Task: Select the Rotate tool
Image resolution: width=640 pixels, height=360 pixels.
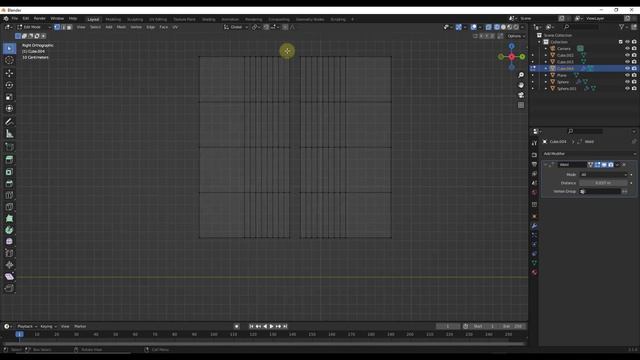Action: (9, 85)
